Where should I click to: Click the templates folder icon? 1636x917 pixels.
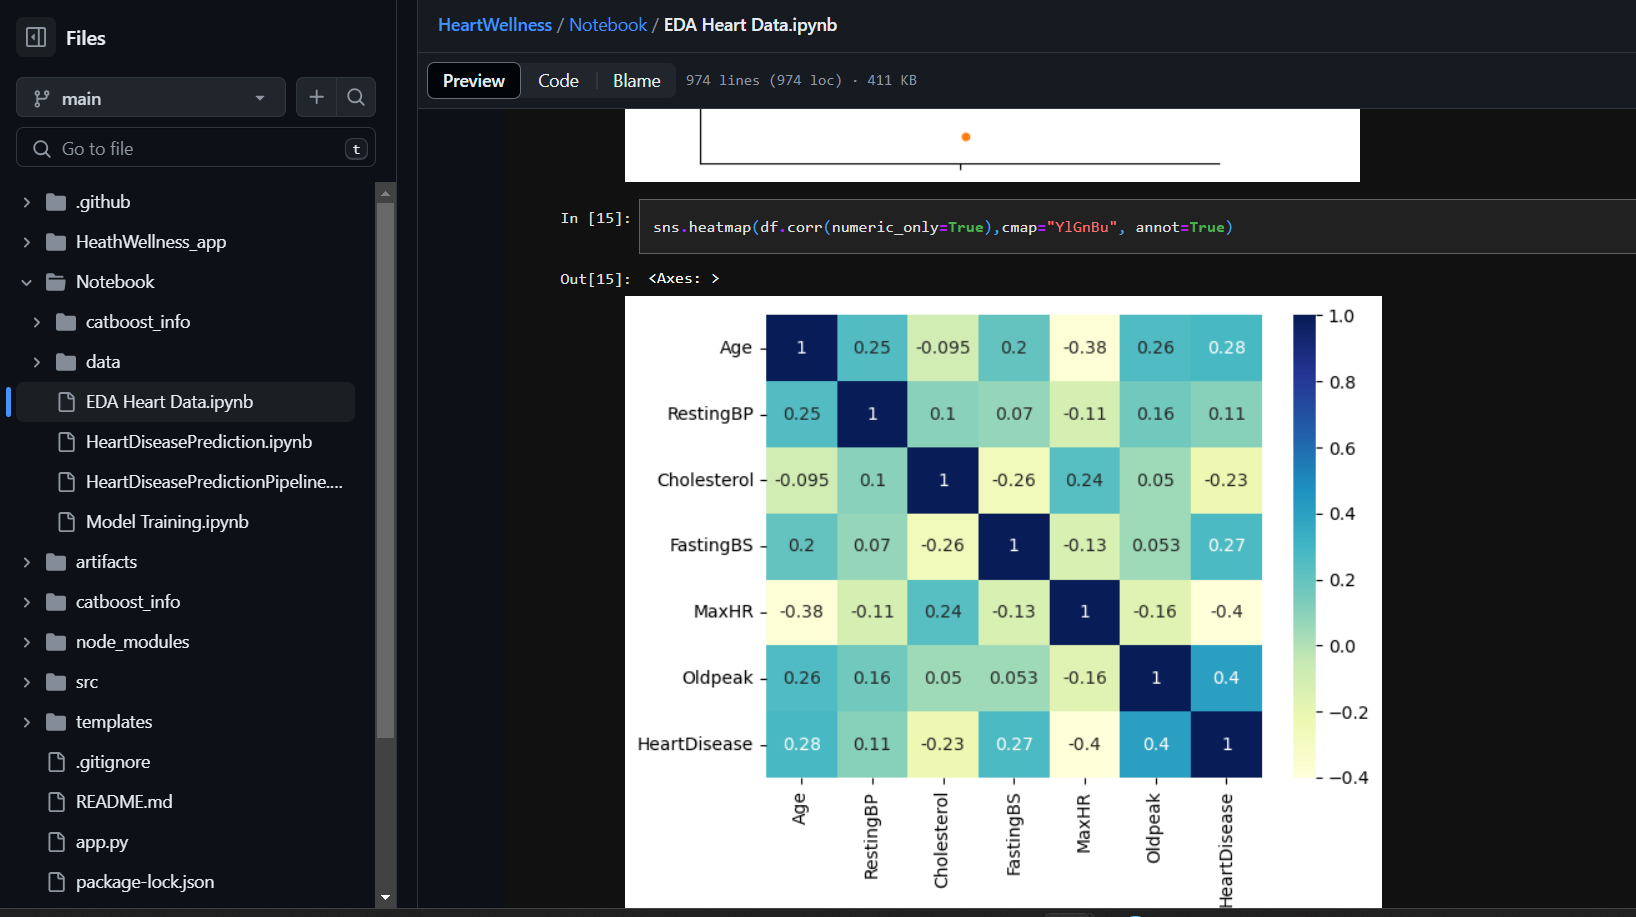[57, 722]
